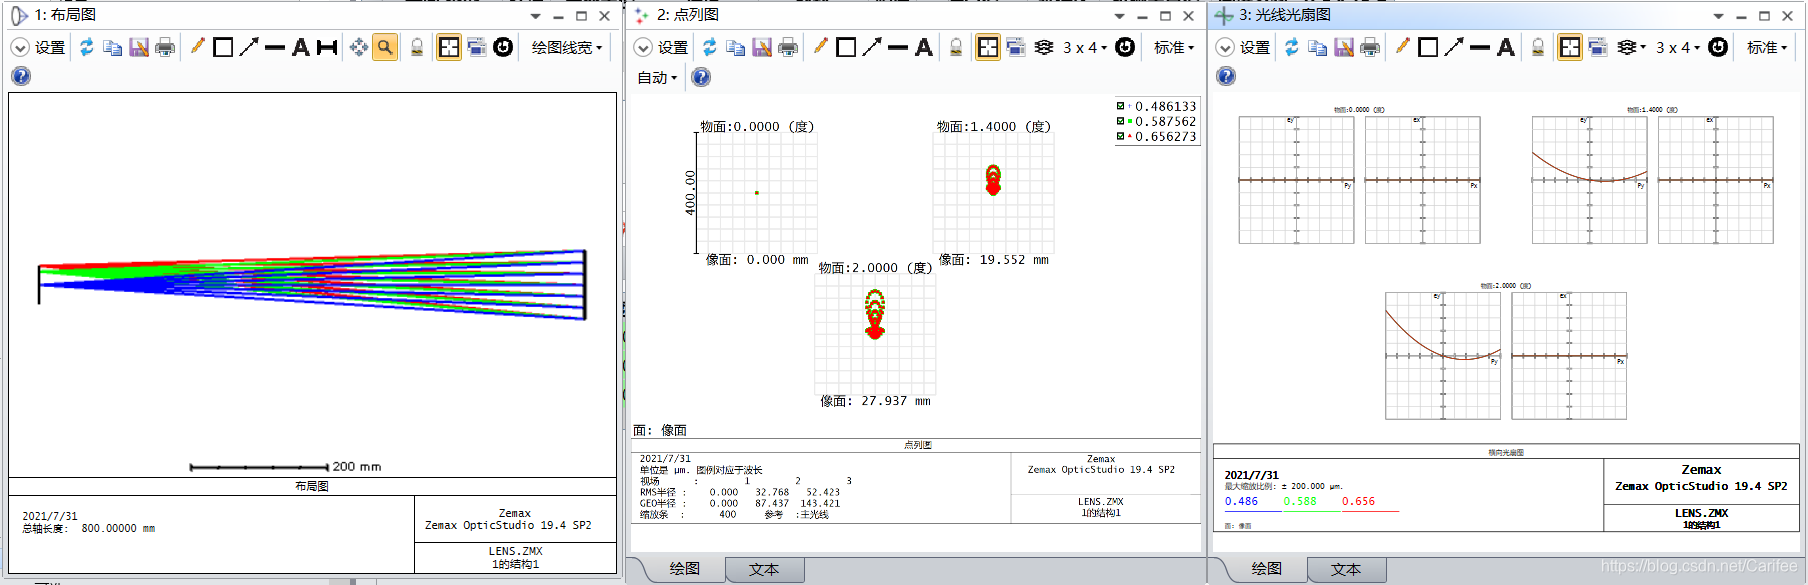Viewport: 1808px width, 585px height.
Task: Toggle the active-cursor frame button in 布局图
Action: [449, 47]
